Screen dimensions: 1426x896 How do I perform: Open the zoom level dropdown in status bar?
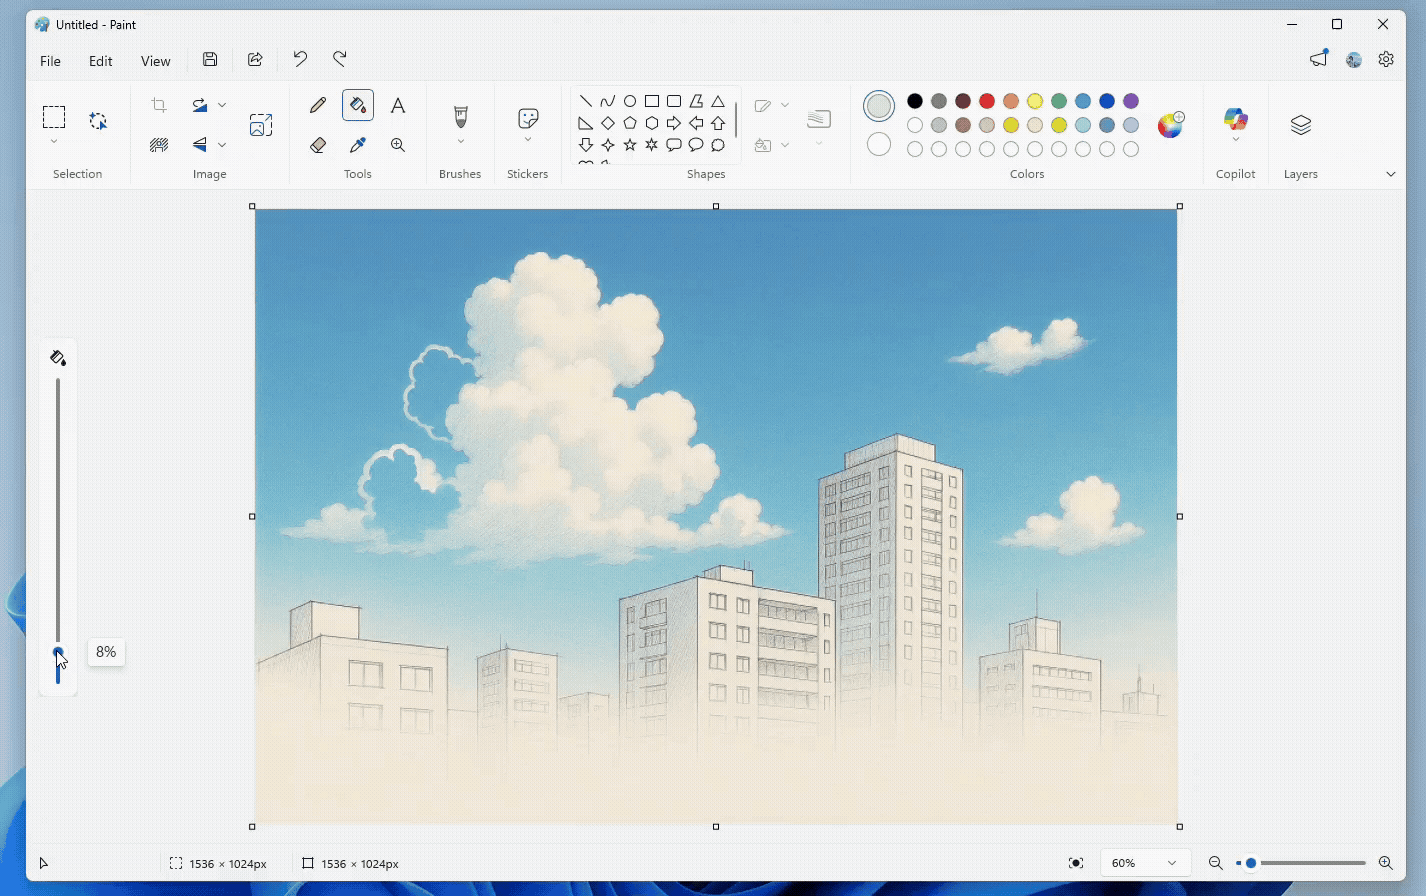(x=1145, y=862)
